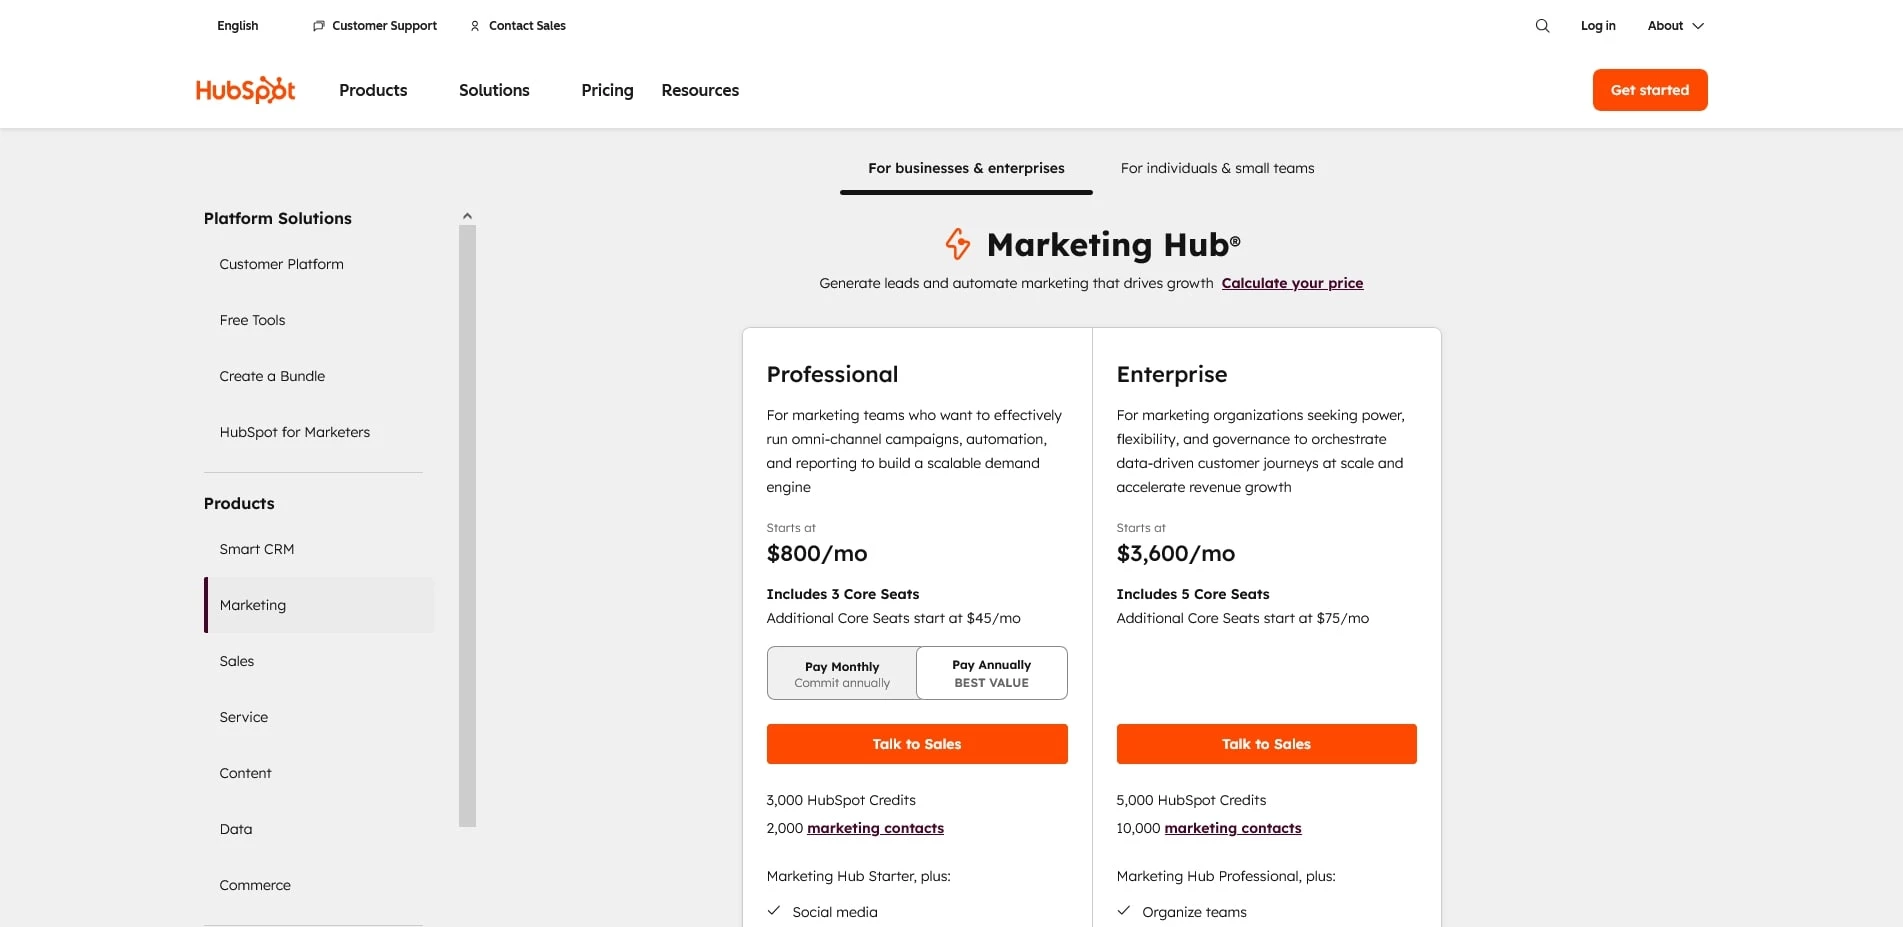Screen dimensions: 1903x927
Task: Click the Contact Sales person icon
Action: pyautogui.click(x=473, y=25)
